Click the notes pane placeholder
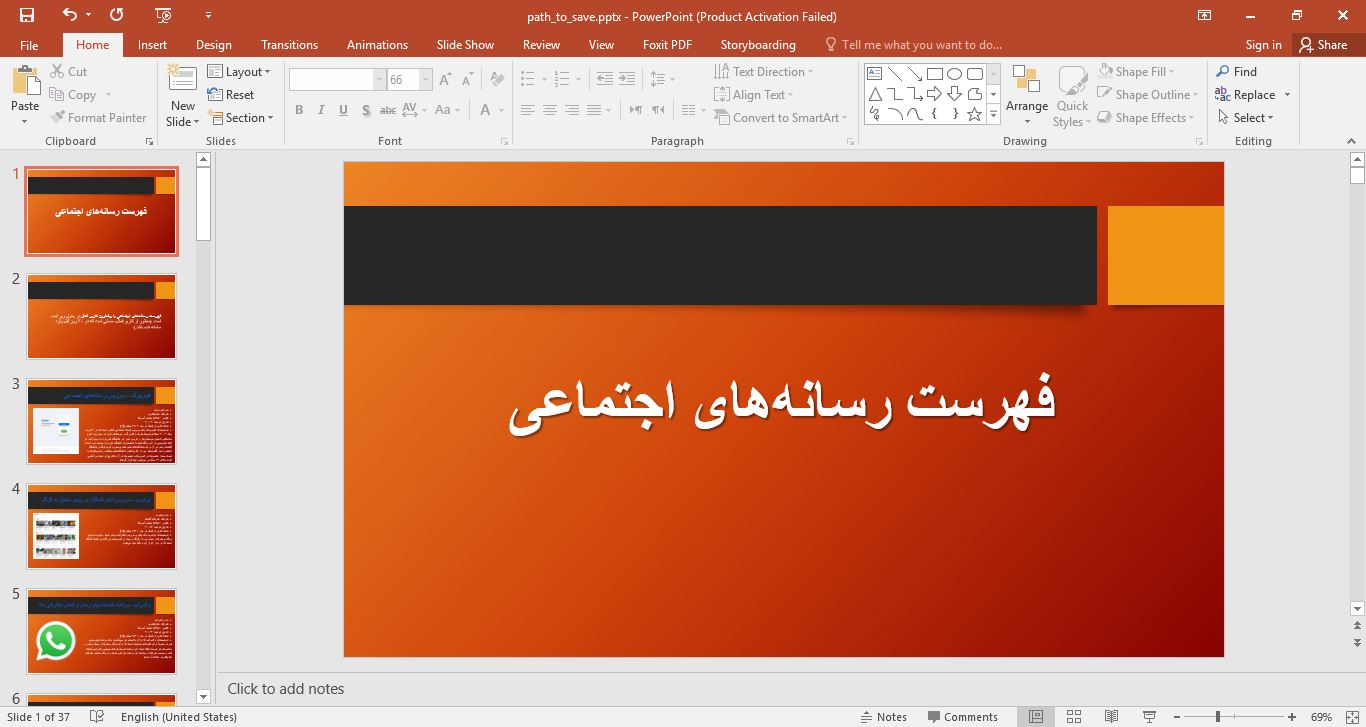The image size is (1366, 727). (286, 689)
